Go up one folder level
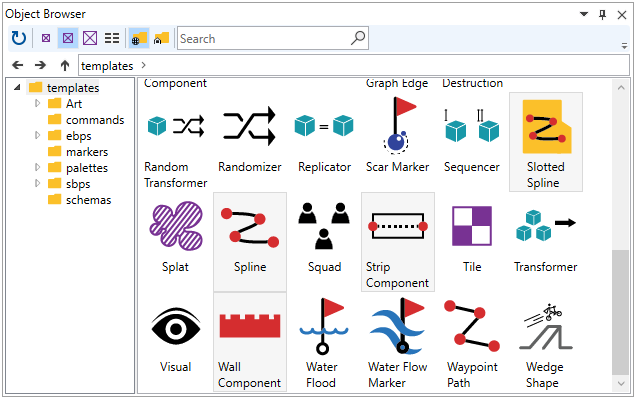This screenshot has width=635, height=398. (x=64, y=65)
